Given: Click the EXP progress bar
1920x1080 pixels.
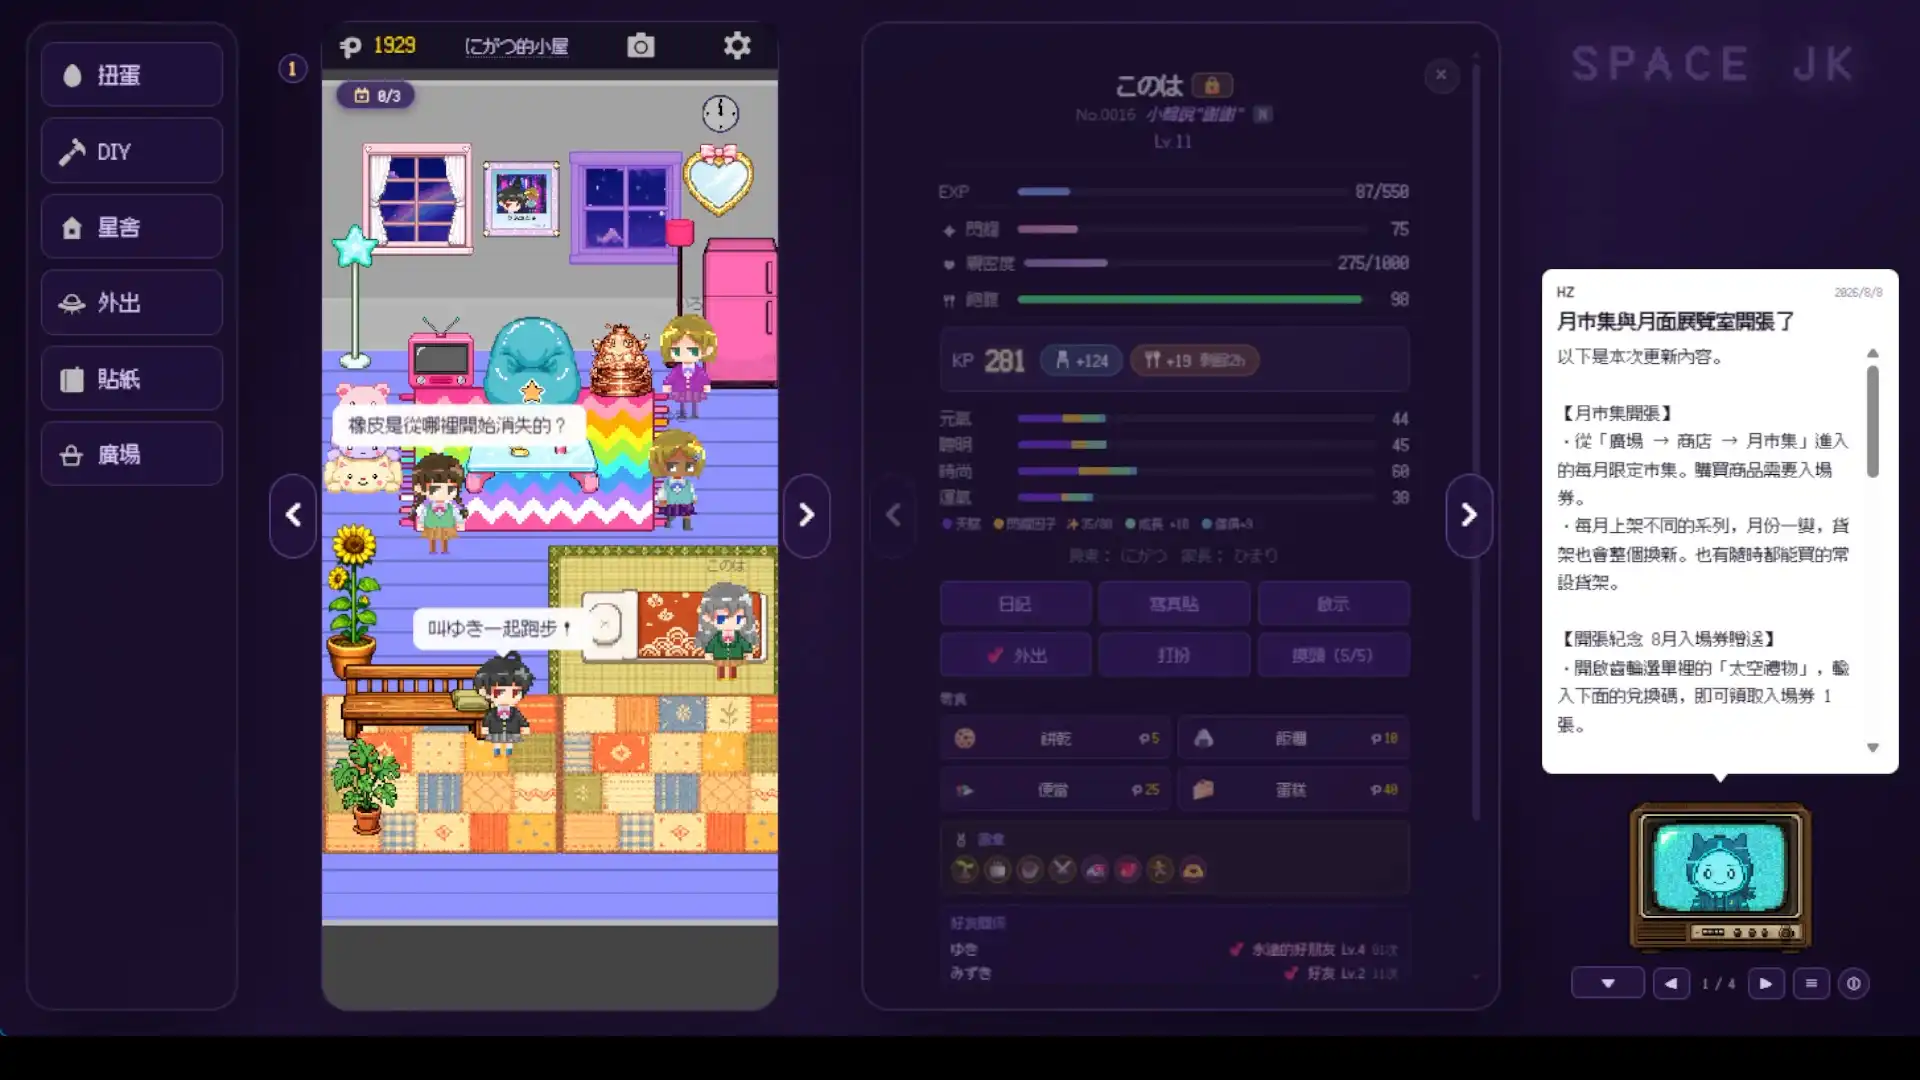Looking at the screenshot, I should coord(1182,191).
